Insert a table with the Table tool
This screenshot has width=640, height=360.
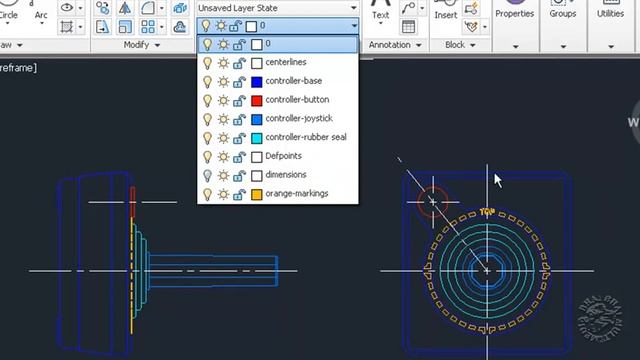coord(408,27)
